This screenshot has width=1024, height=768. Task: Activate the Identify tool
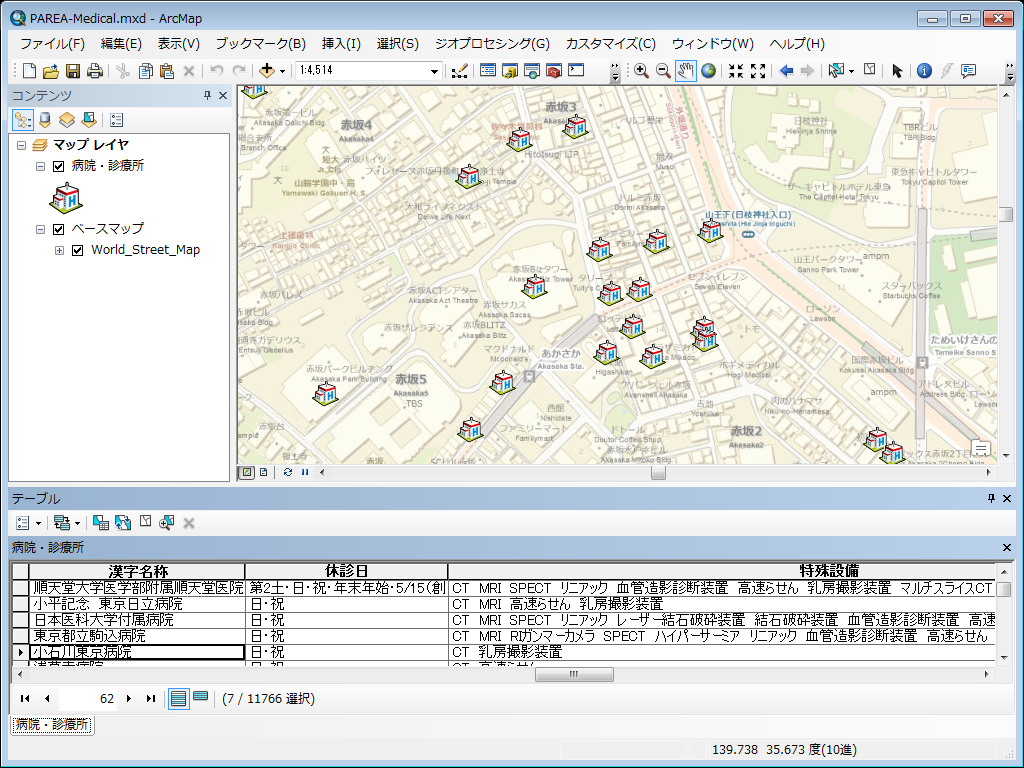tap(924, 71)
